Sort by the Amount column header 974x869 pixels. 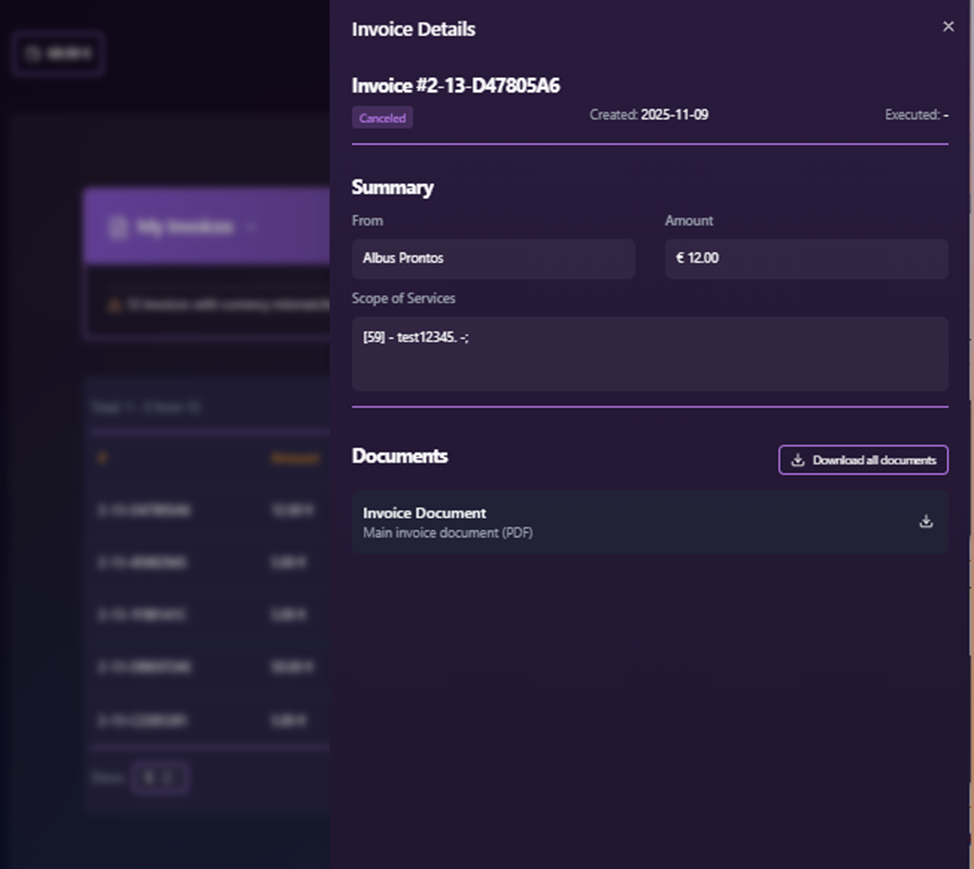294,458
